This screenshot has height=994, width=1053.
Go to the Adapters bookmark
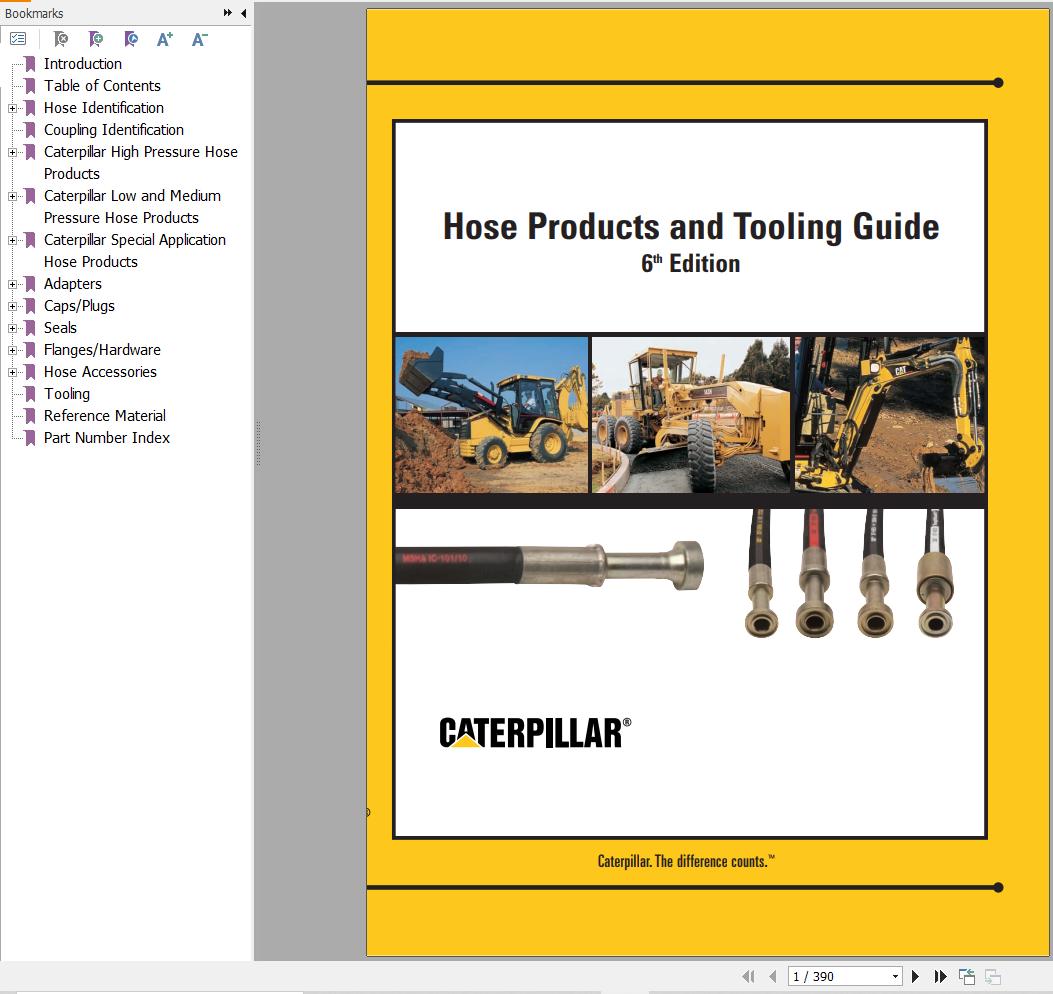click(73, 284)
